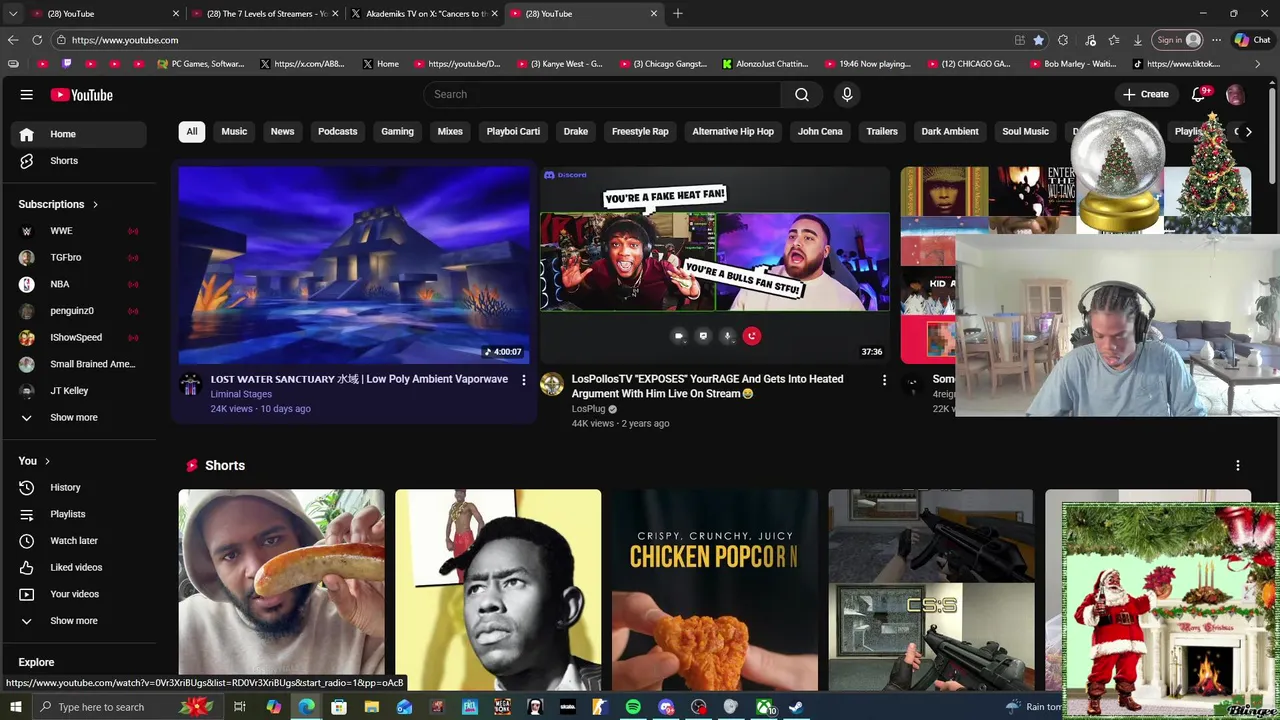Open Lost Water Sanctuary video thumbnail
The width and height of the screenshot is (1280, 720).
[354, 264]
